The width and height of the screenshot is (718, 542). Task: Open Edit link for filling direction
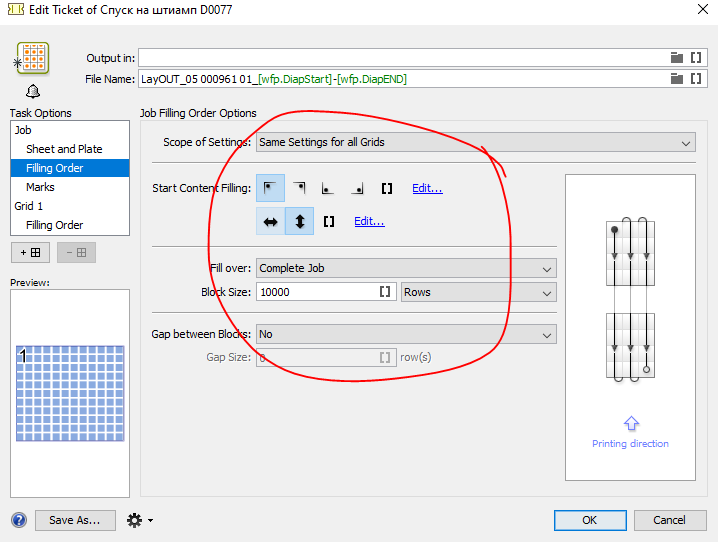pos(369,222)
